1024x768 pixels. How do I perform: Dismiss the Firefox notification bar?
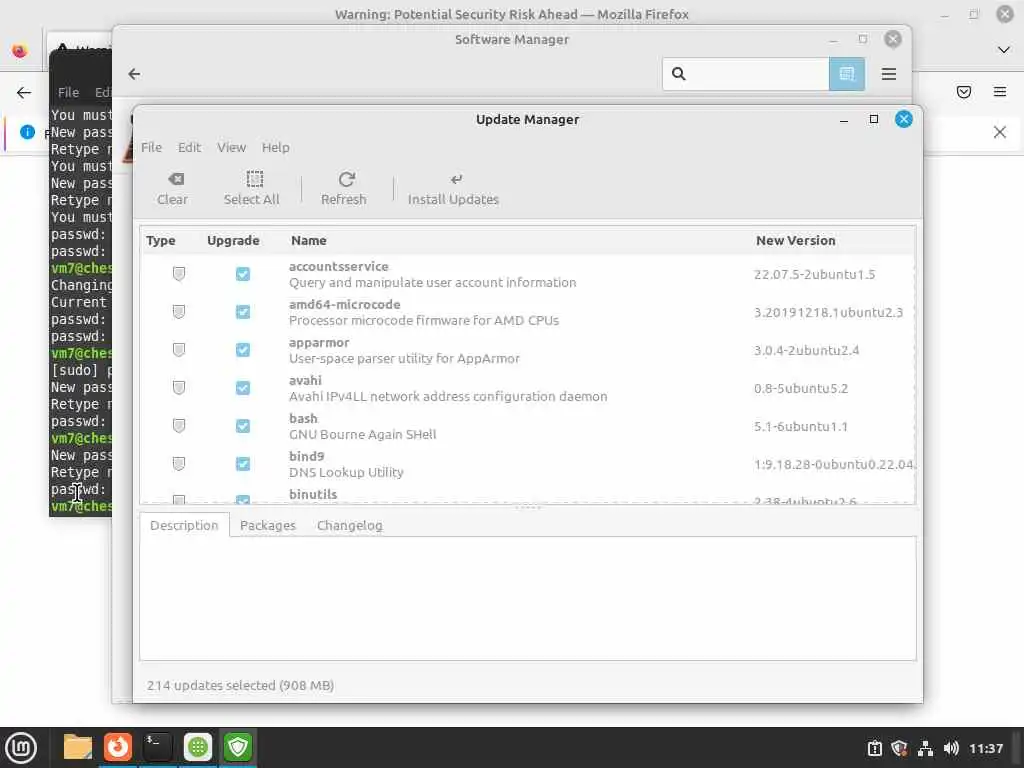click(x=1000, y=132)
